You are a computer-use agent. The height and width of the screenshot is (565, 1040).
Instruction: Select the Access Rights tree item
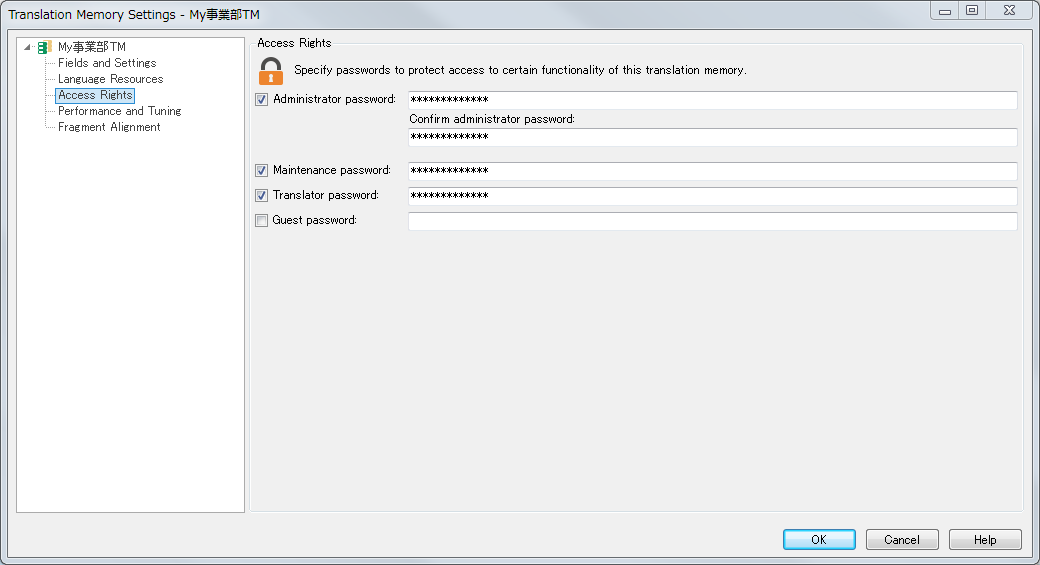95,95
